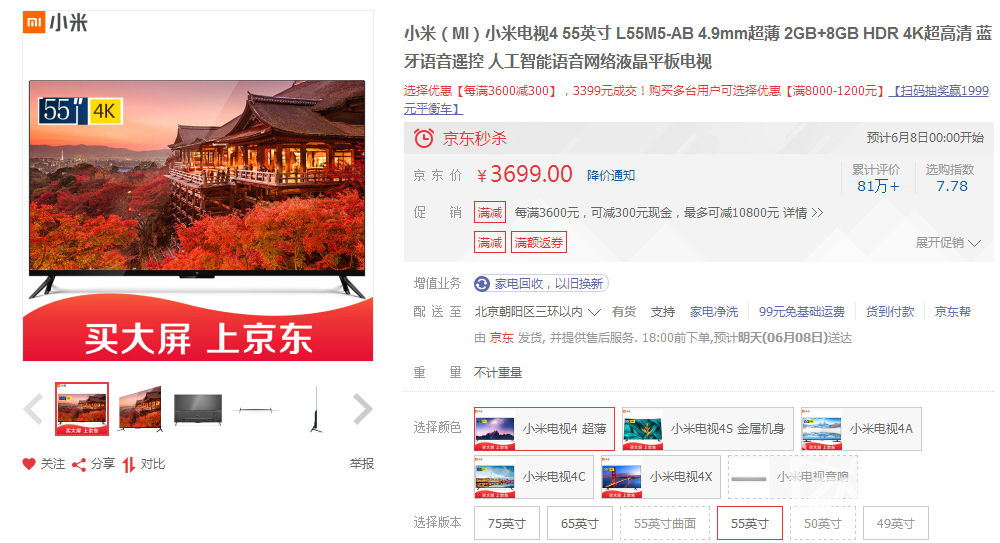
Task: Click the Xiaomi MI logo
Action: coord(34,22)
